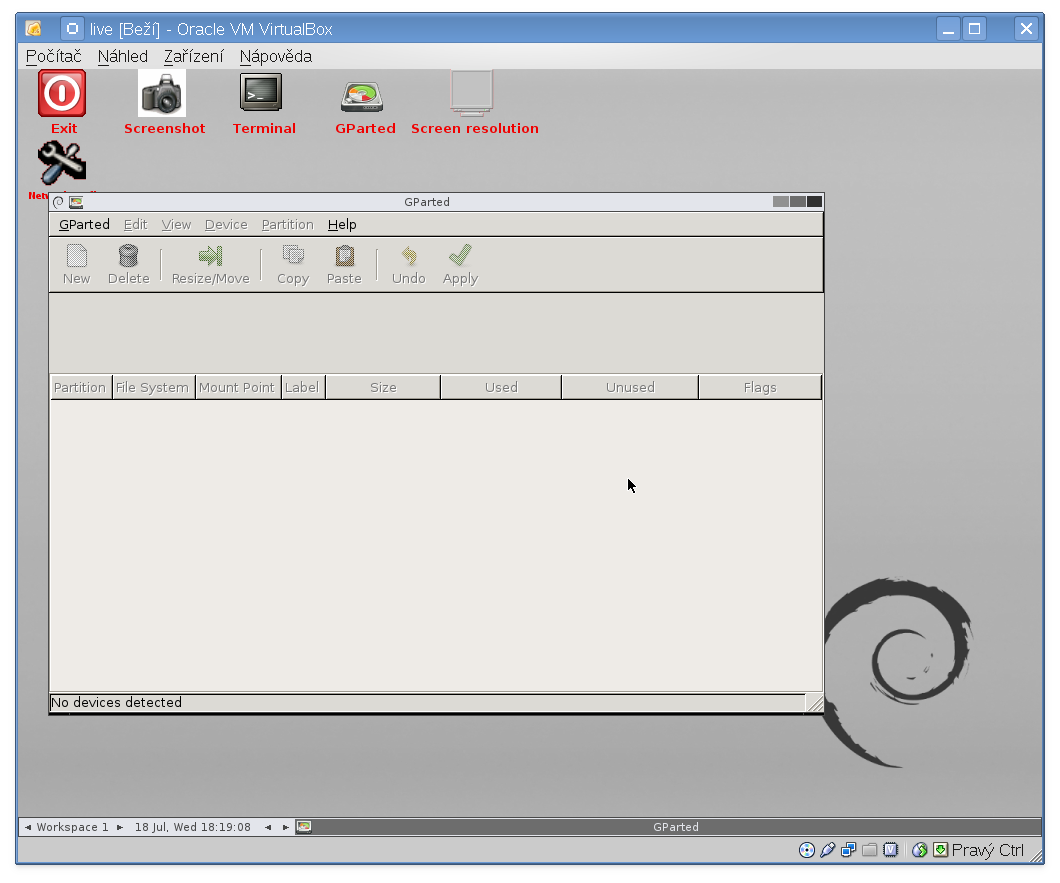Image resolution: width=1060 pixels, height=883 pixels.
Task: Minimize the GParted window with lightest gray button
Action: tap(781, 201)
